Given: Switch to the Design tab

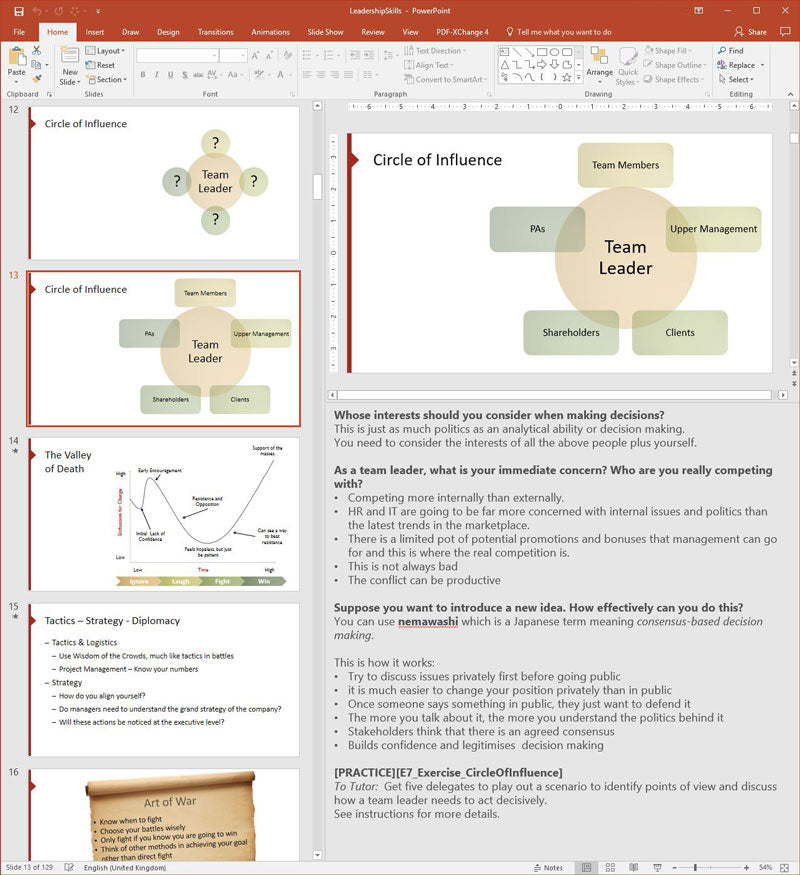Looking at the screenshot, I should (168, 32).
